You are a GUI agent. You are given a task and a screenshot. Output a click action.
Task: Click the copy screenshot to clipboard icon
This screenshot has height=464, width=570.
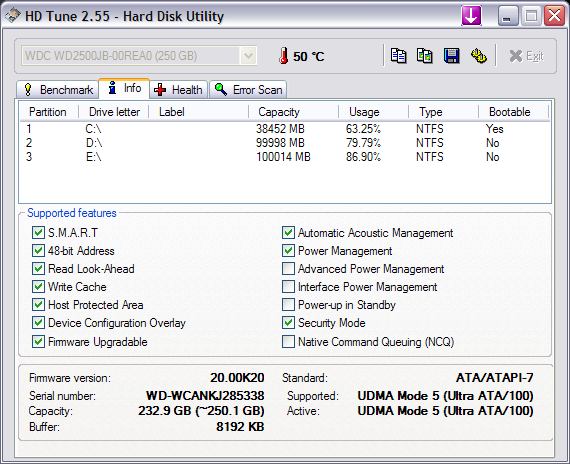(x=425, y=56)
